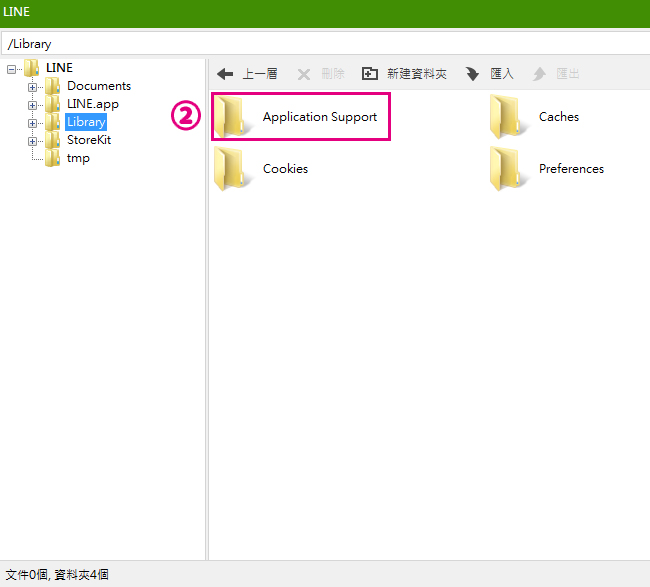Click the 匯出 export label

coord(568,74)
